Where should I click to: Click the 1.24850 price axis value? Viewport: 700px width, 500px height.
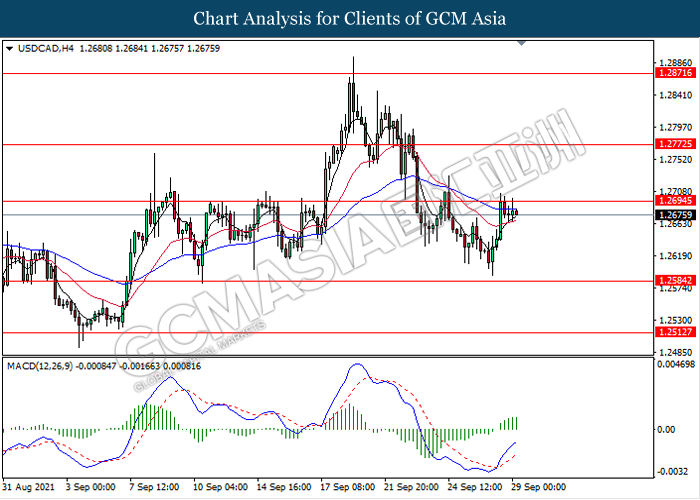675,353
